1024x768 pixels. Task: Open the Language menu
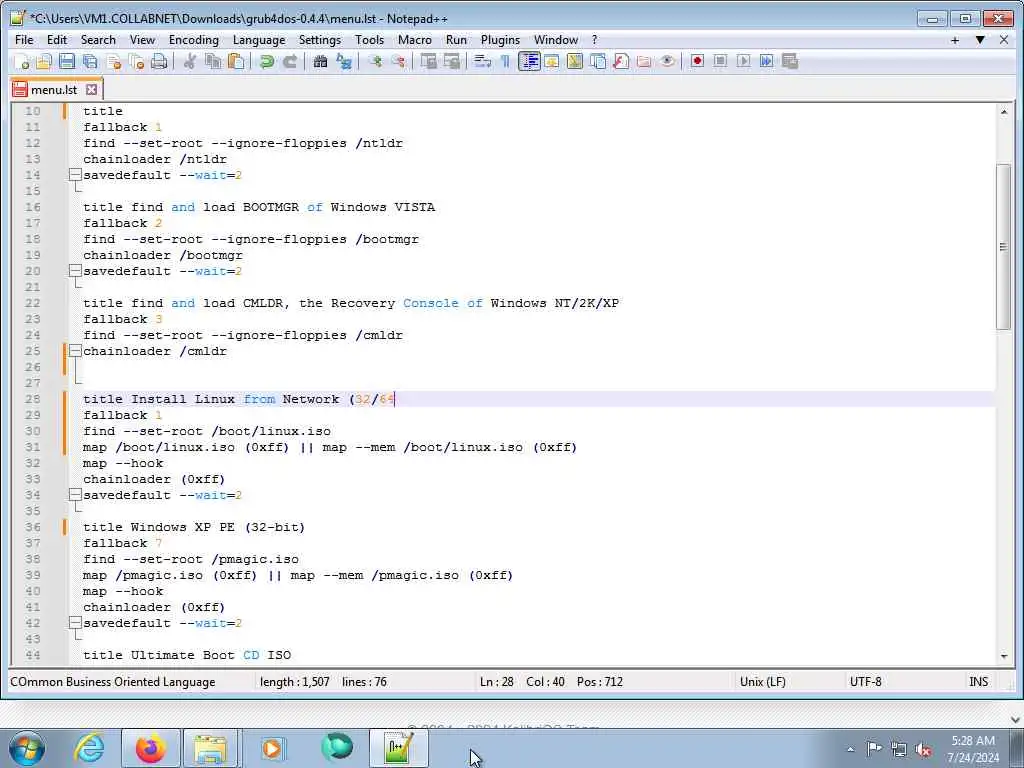pyautogui.click(x=259, y=40)
